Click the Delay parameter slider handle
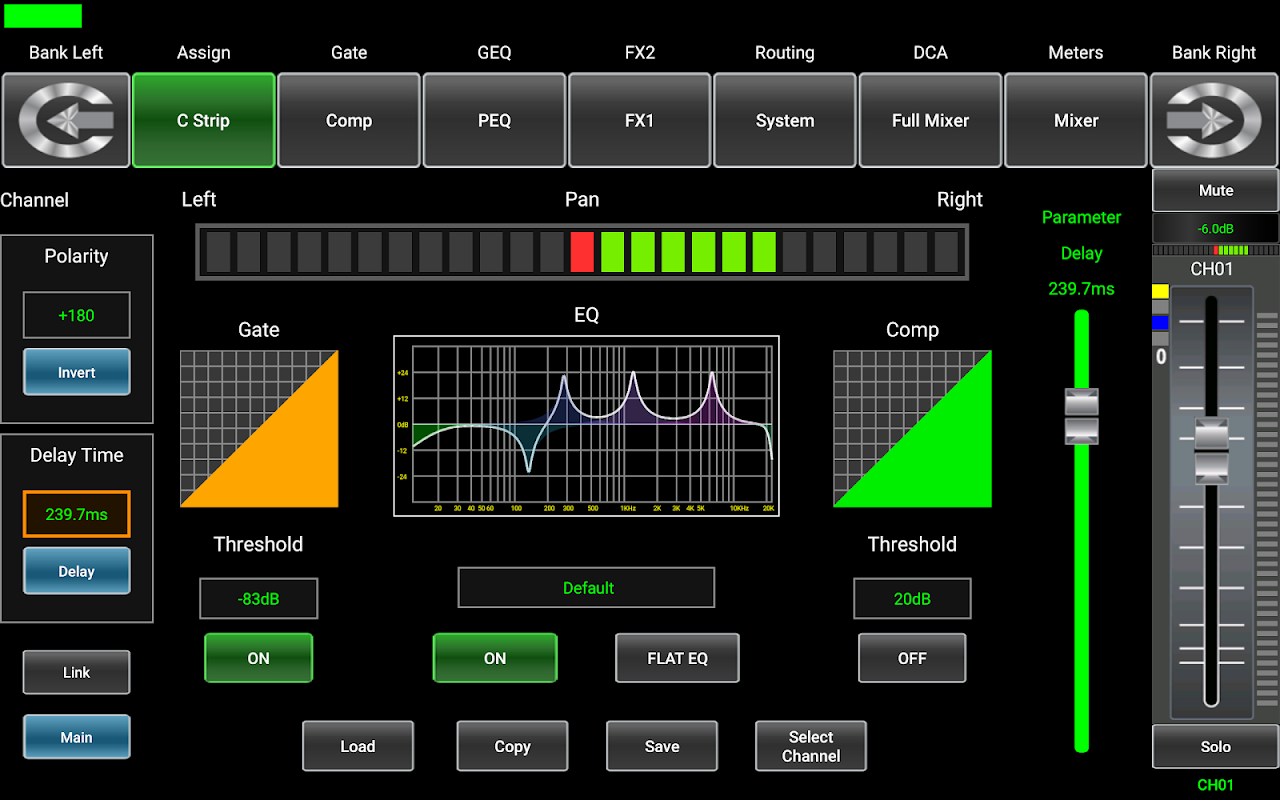 (1082, 416)
